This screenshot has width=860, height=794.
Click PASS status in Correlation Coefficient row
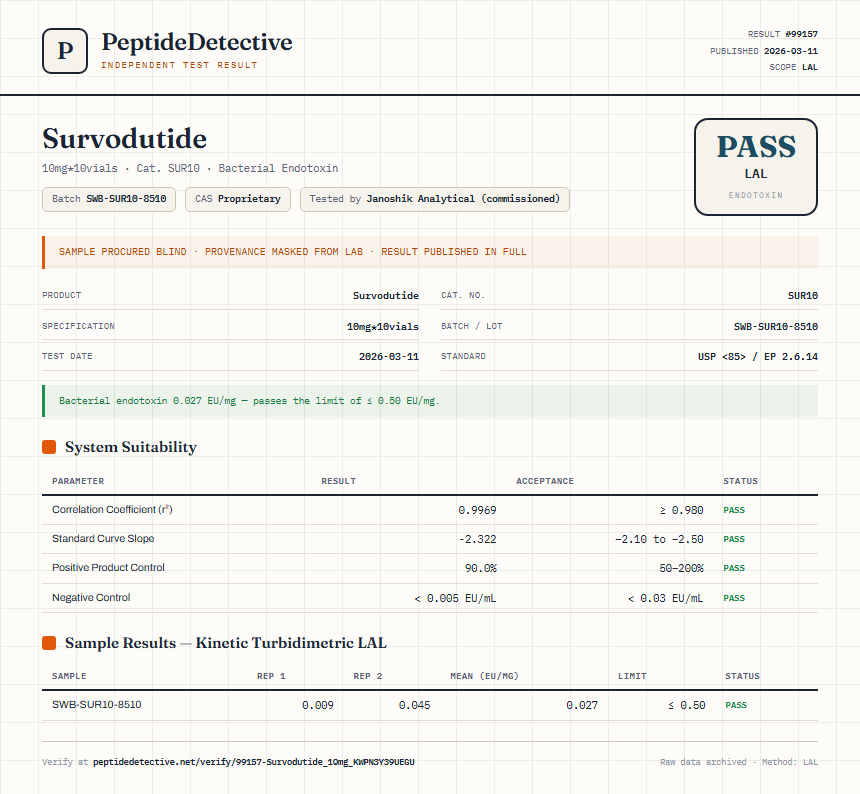[734, 510]
